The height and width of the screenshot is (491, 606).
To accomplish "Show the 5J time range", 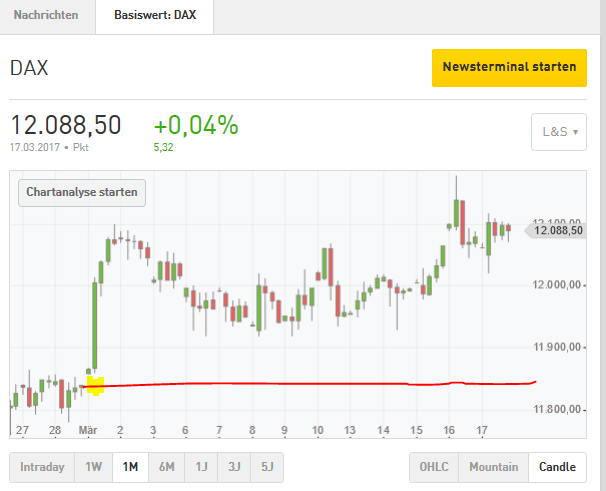I will click(266, 467).
